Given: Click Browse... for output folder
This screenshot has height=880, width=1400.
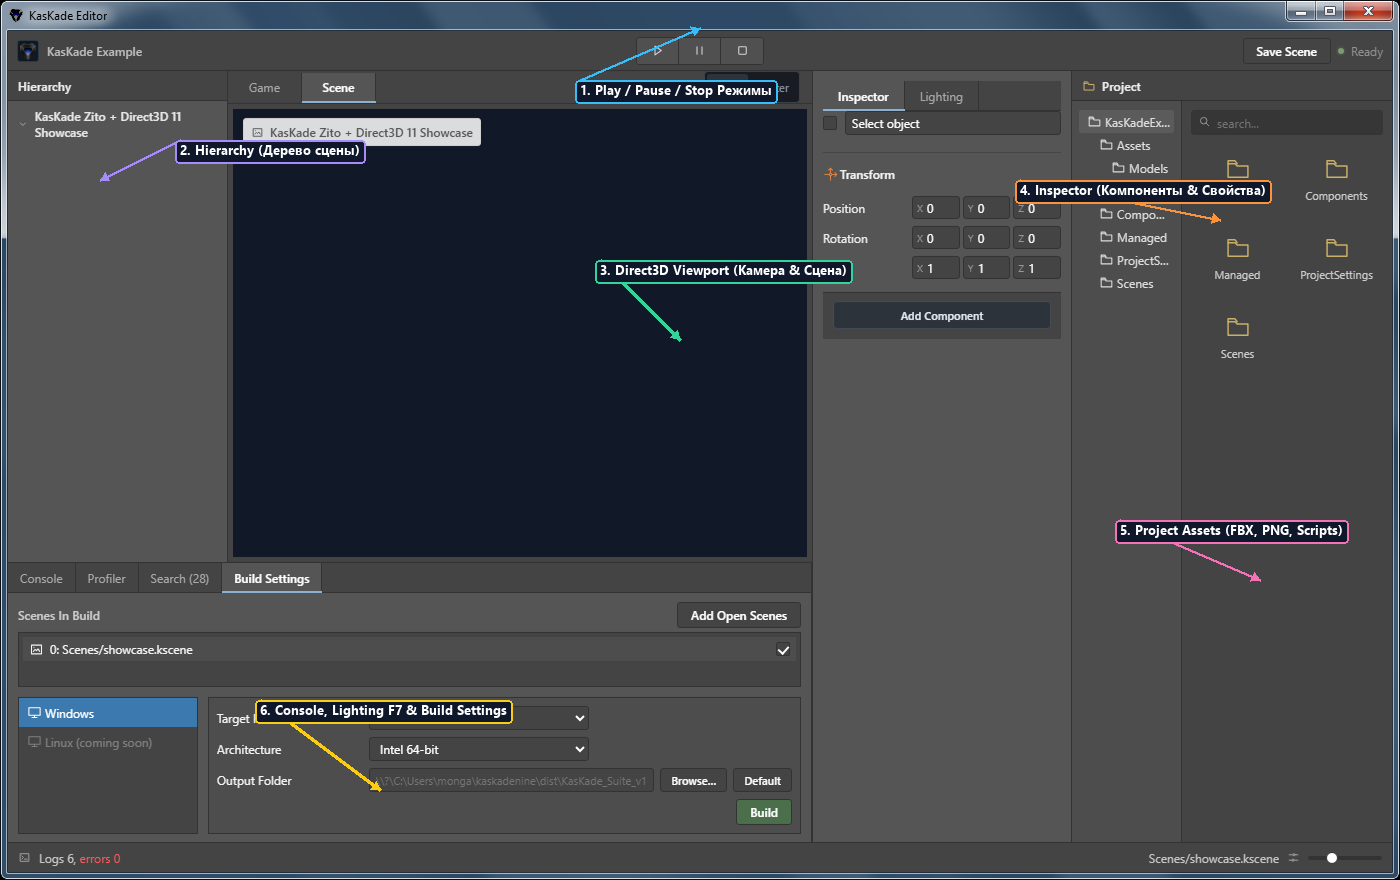Looking at the screenshot, I should pos(693,780).
